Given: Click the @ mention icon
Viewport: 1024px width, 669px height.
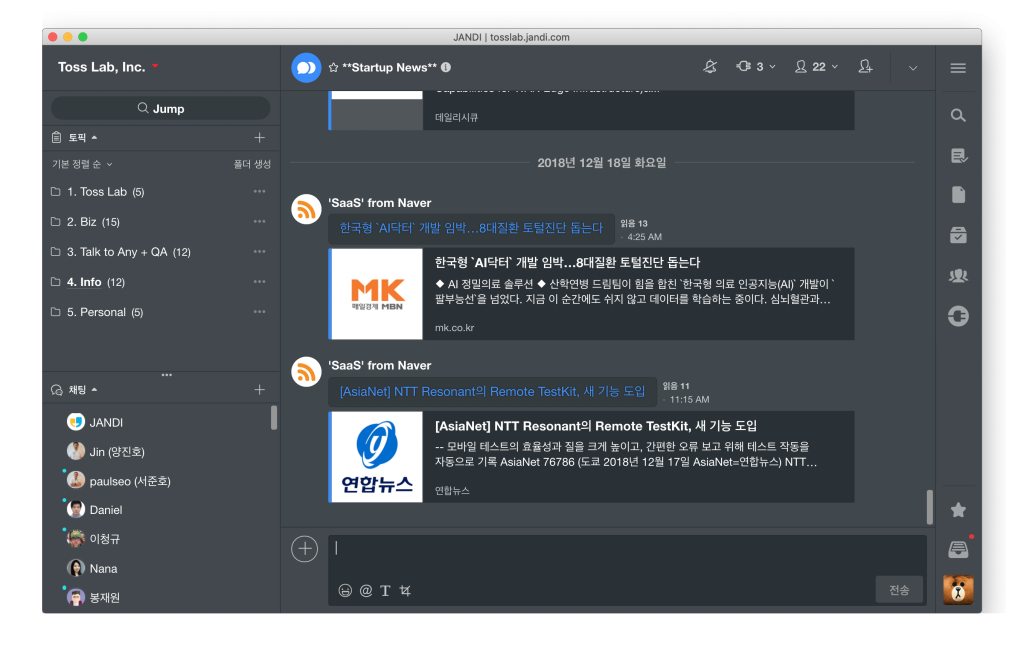Looking at the screenshot, I should click(x=366, y=591).
